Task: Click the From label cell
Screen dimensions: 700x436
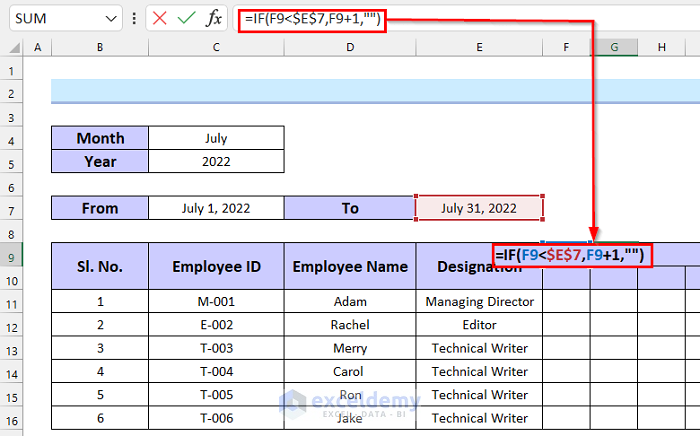Action: click(100, 208)
